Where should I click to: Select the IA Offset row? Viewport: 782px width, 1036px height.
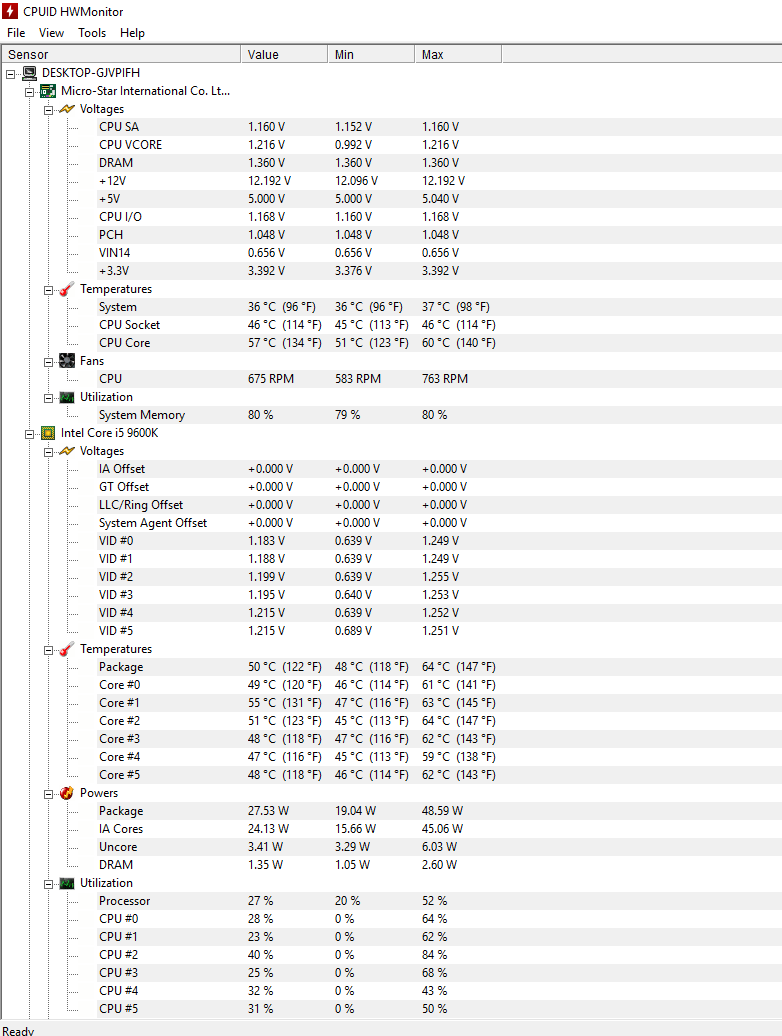(x=439, y=468)
